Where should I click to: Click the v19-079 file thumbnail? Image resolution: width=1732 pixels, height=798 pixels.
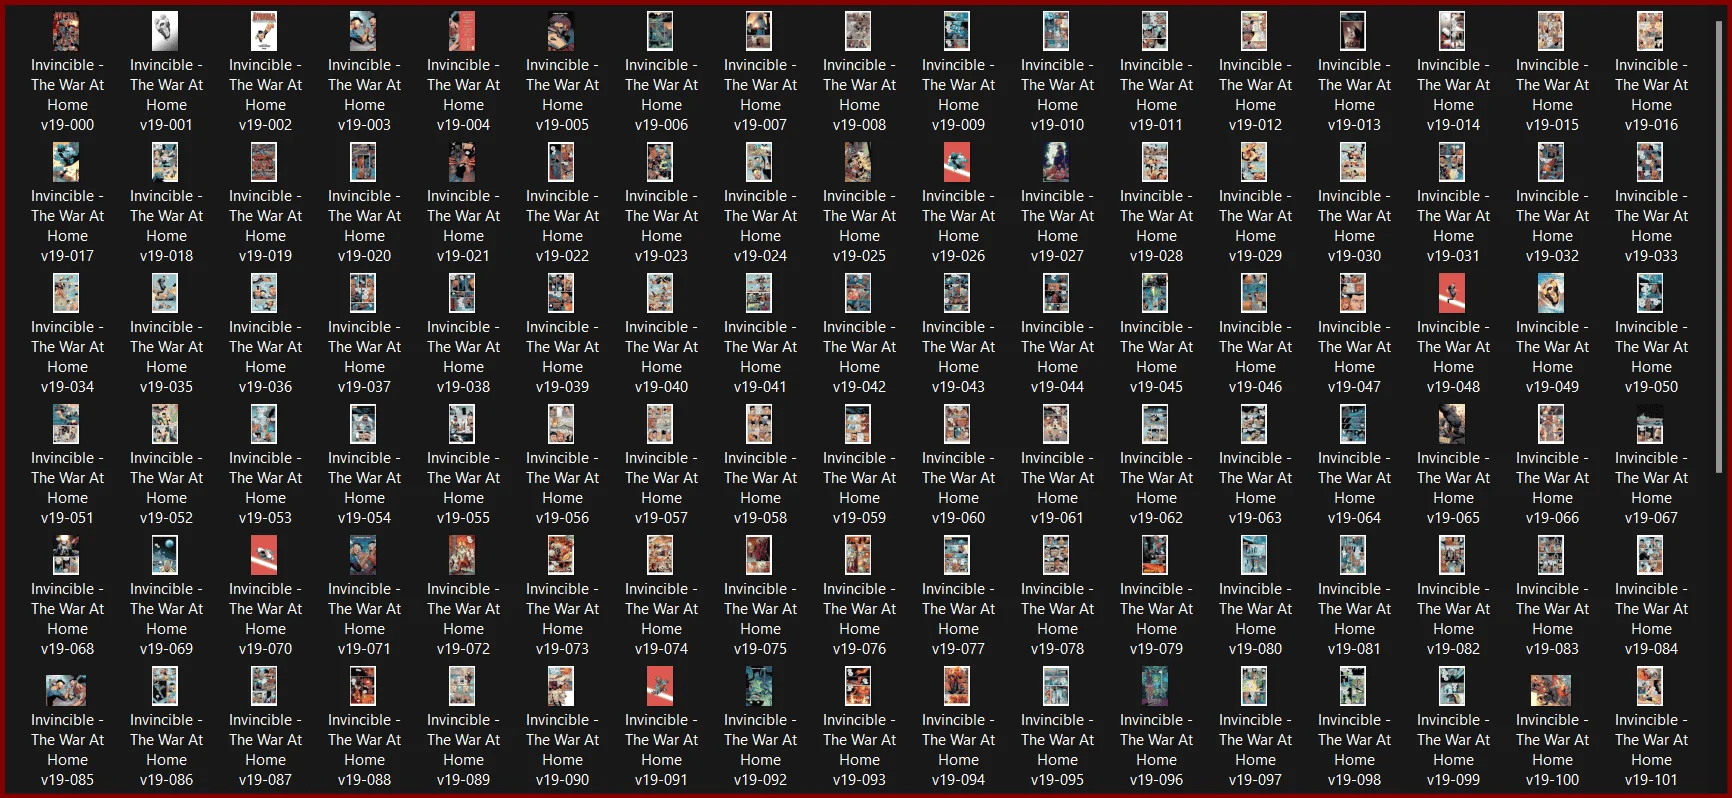pyautogui.click(x=1156, y=556)
